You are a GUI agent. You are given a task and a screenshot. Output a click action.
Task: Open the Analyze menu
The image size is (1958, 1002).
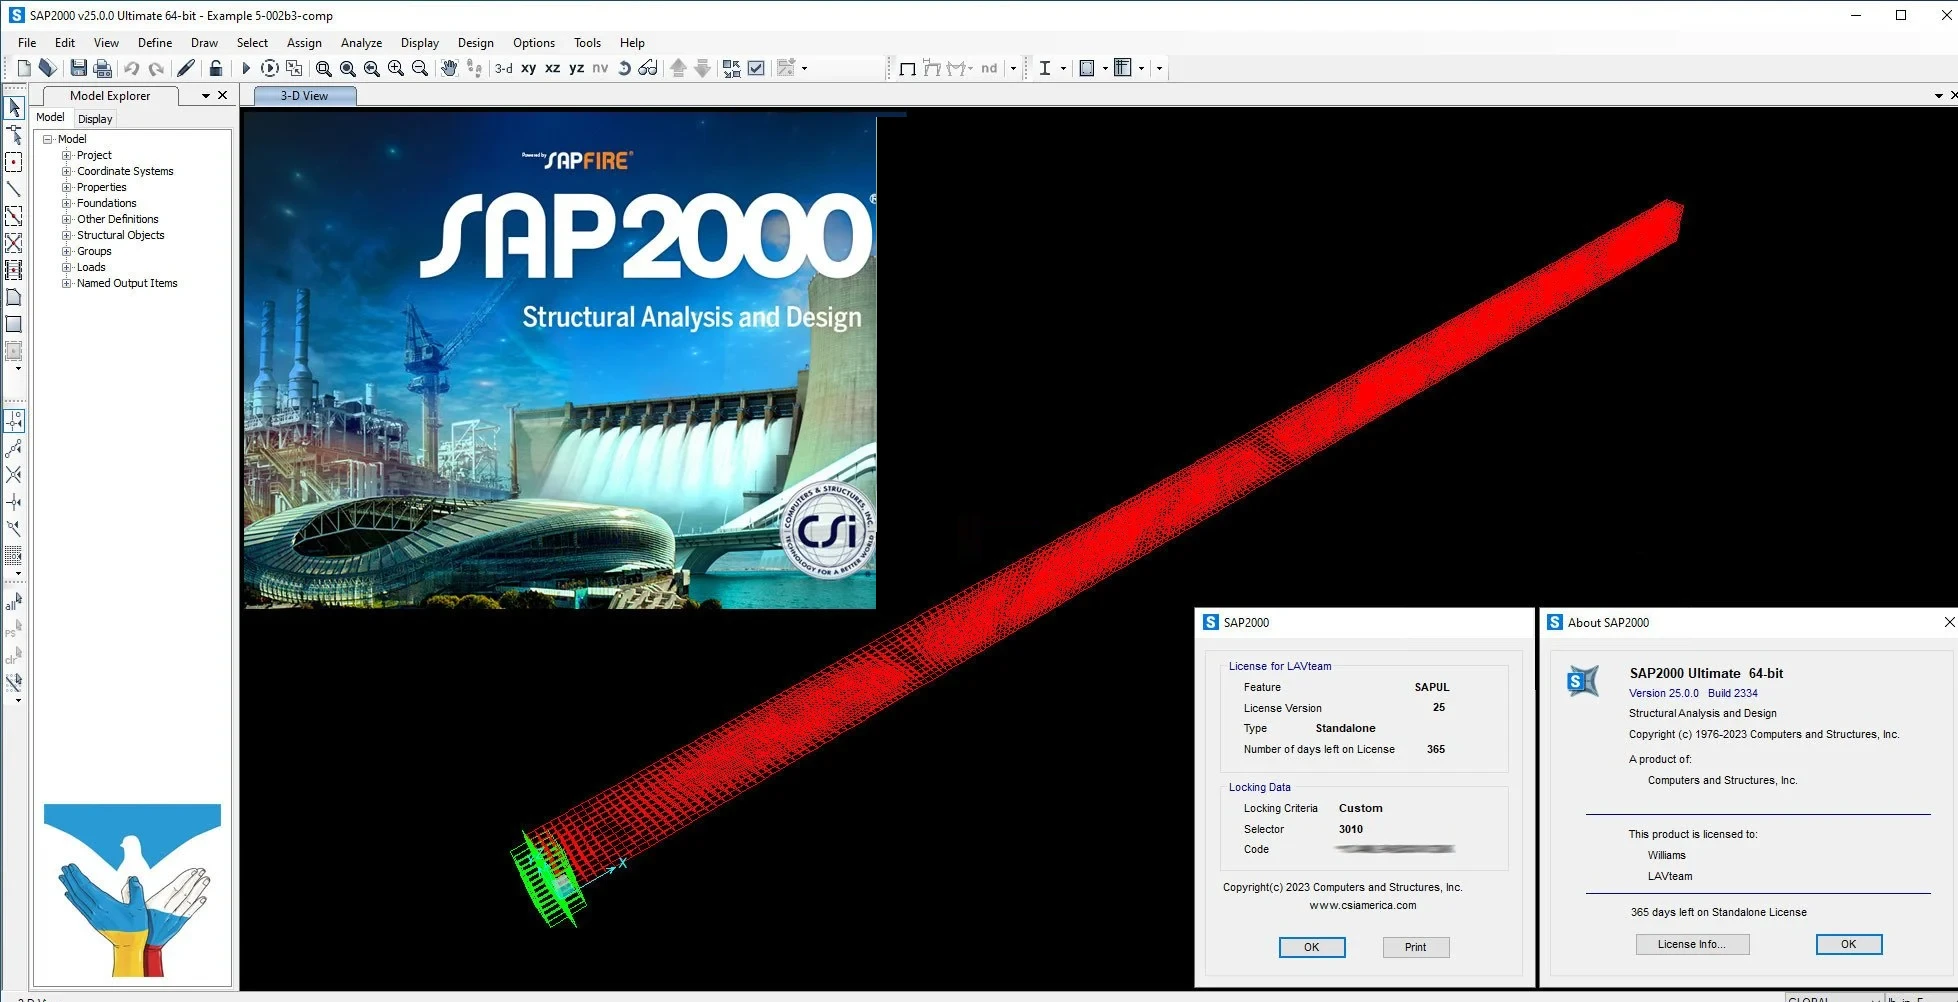[361, 43]
